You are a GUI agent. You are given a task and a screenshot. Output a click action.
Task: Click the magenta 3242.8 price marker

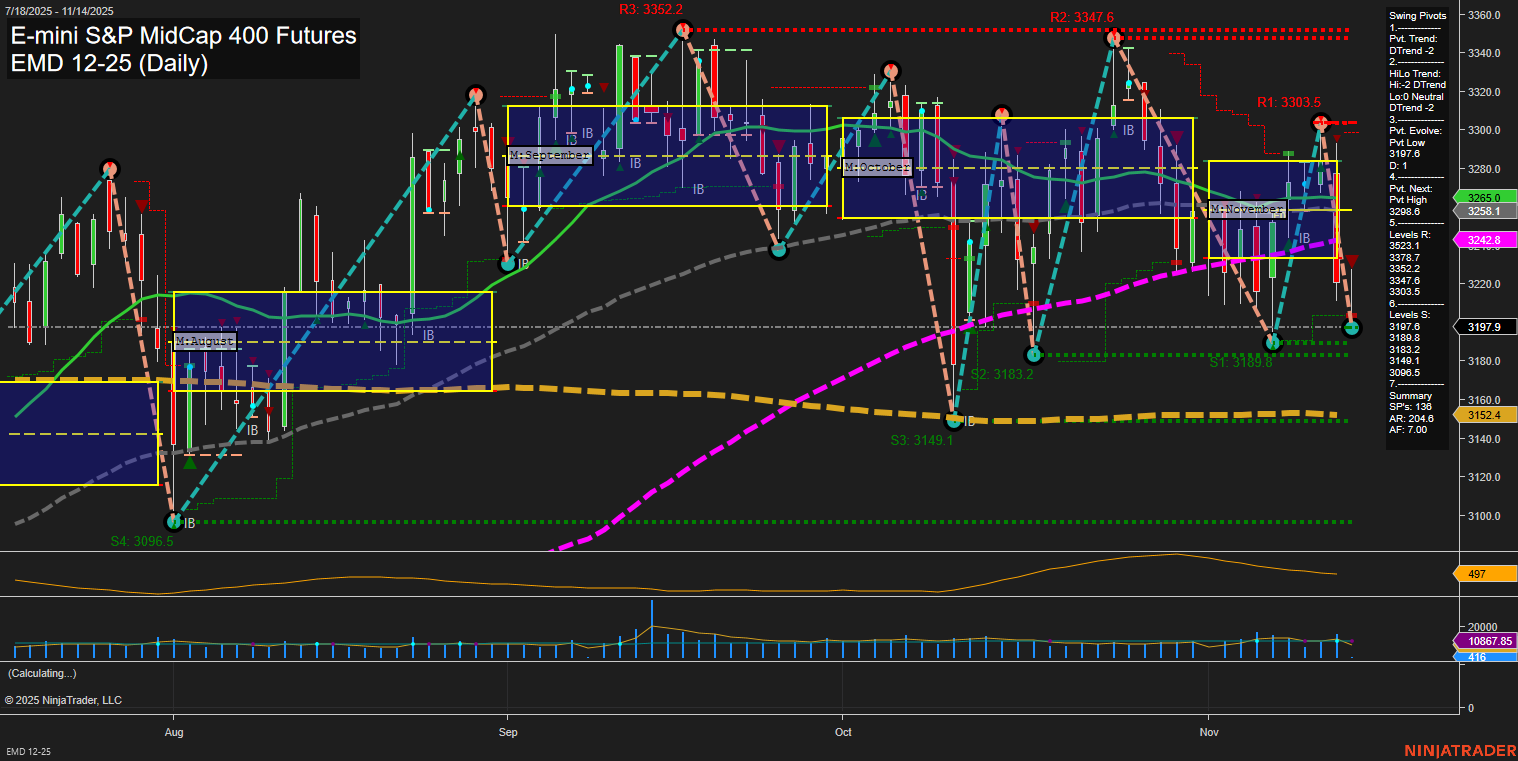1487,240
